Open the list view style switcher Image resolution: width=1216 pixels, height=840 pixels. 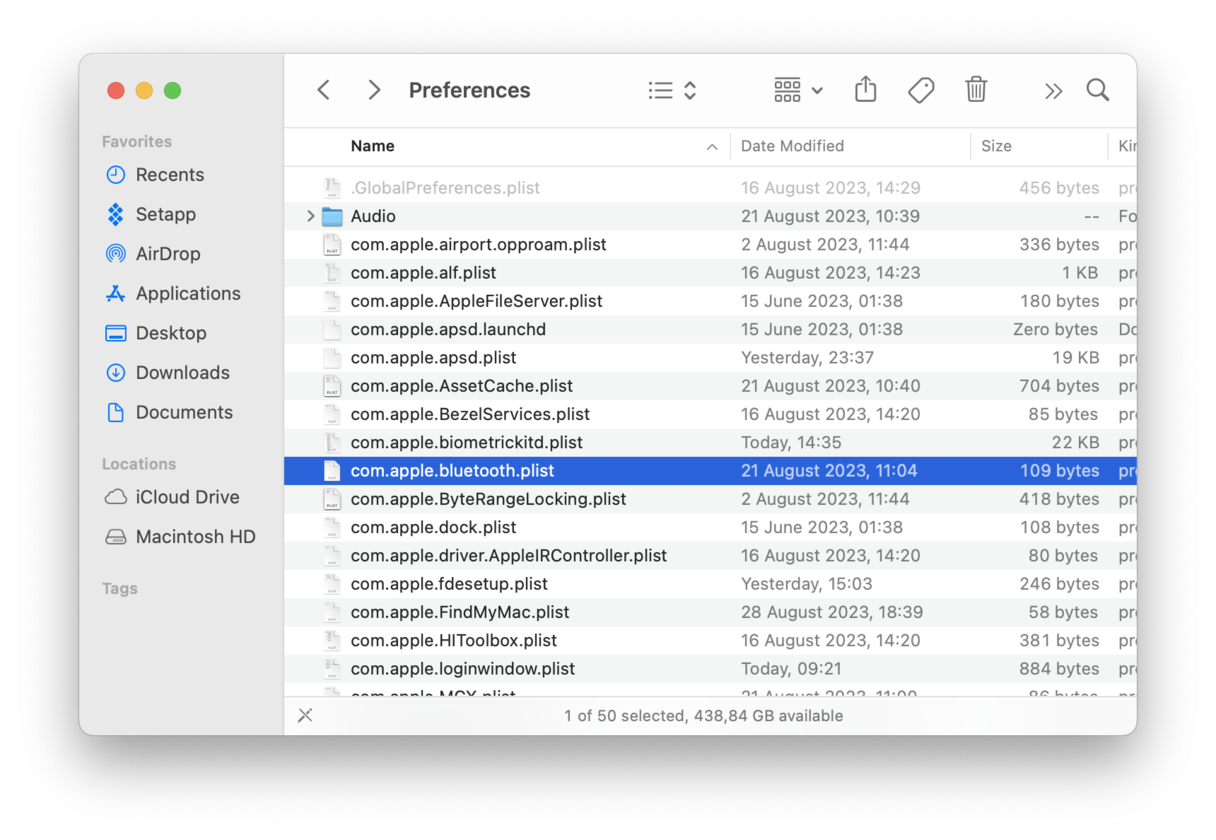click(672, 90)
